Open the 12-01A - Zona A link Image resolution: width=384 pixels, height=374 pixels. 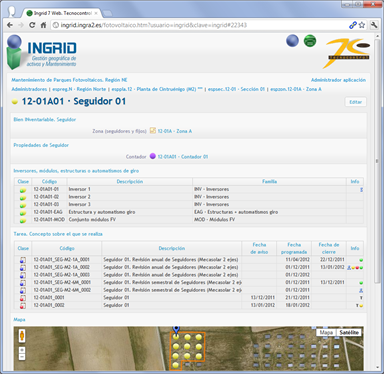[x=175, y=131]
